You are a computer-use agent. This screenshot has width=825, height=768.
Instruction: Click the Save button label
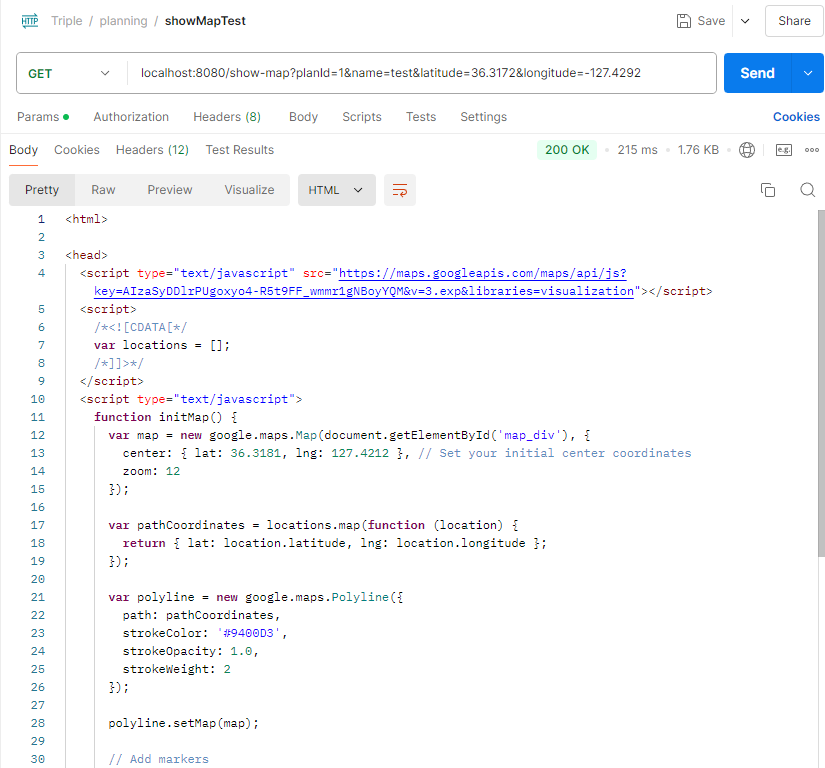[x=711, y=21]
